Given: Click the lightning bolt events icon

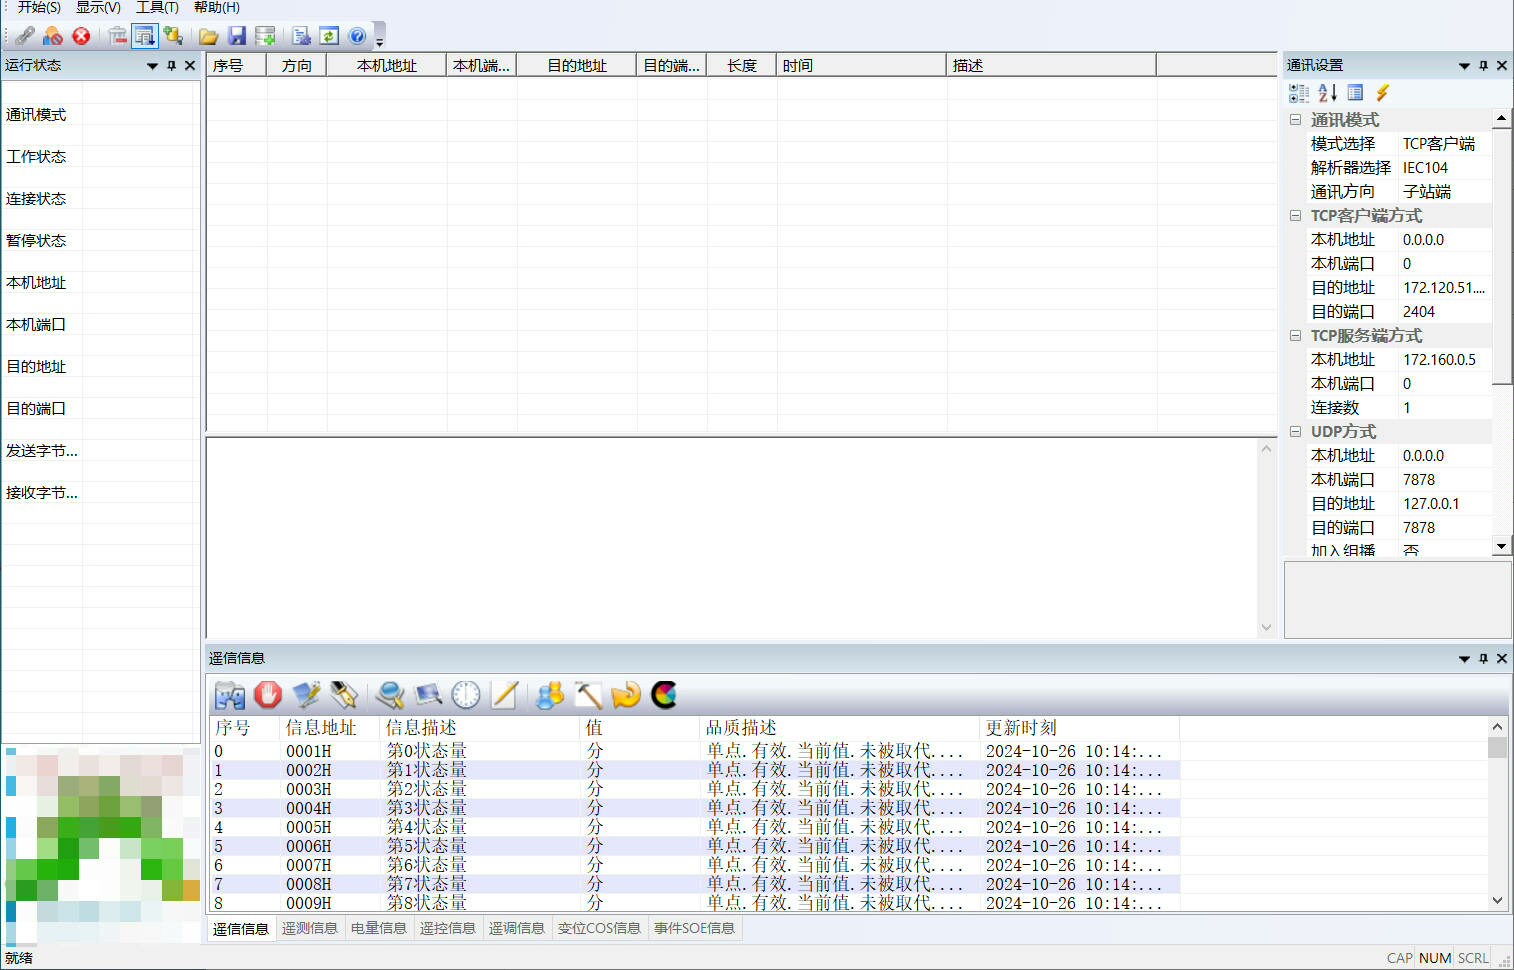Looking at the screenshot, I should point(1382,93).
